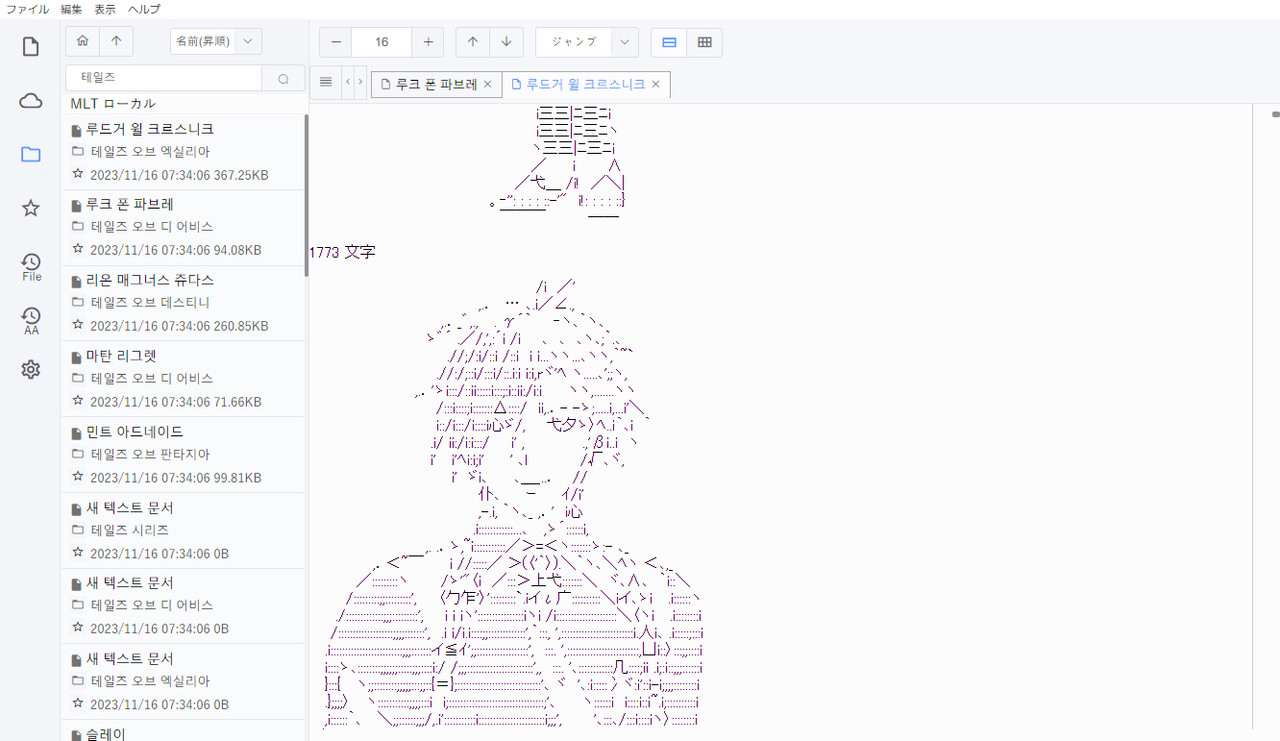Viewport: 1280px width, 741px height.
Task: Open the File history icon
Action: (31, 266)
